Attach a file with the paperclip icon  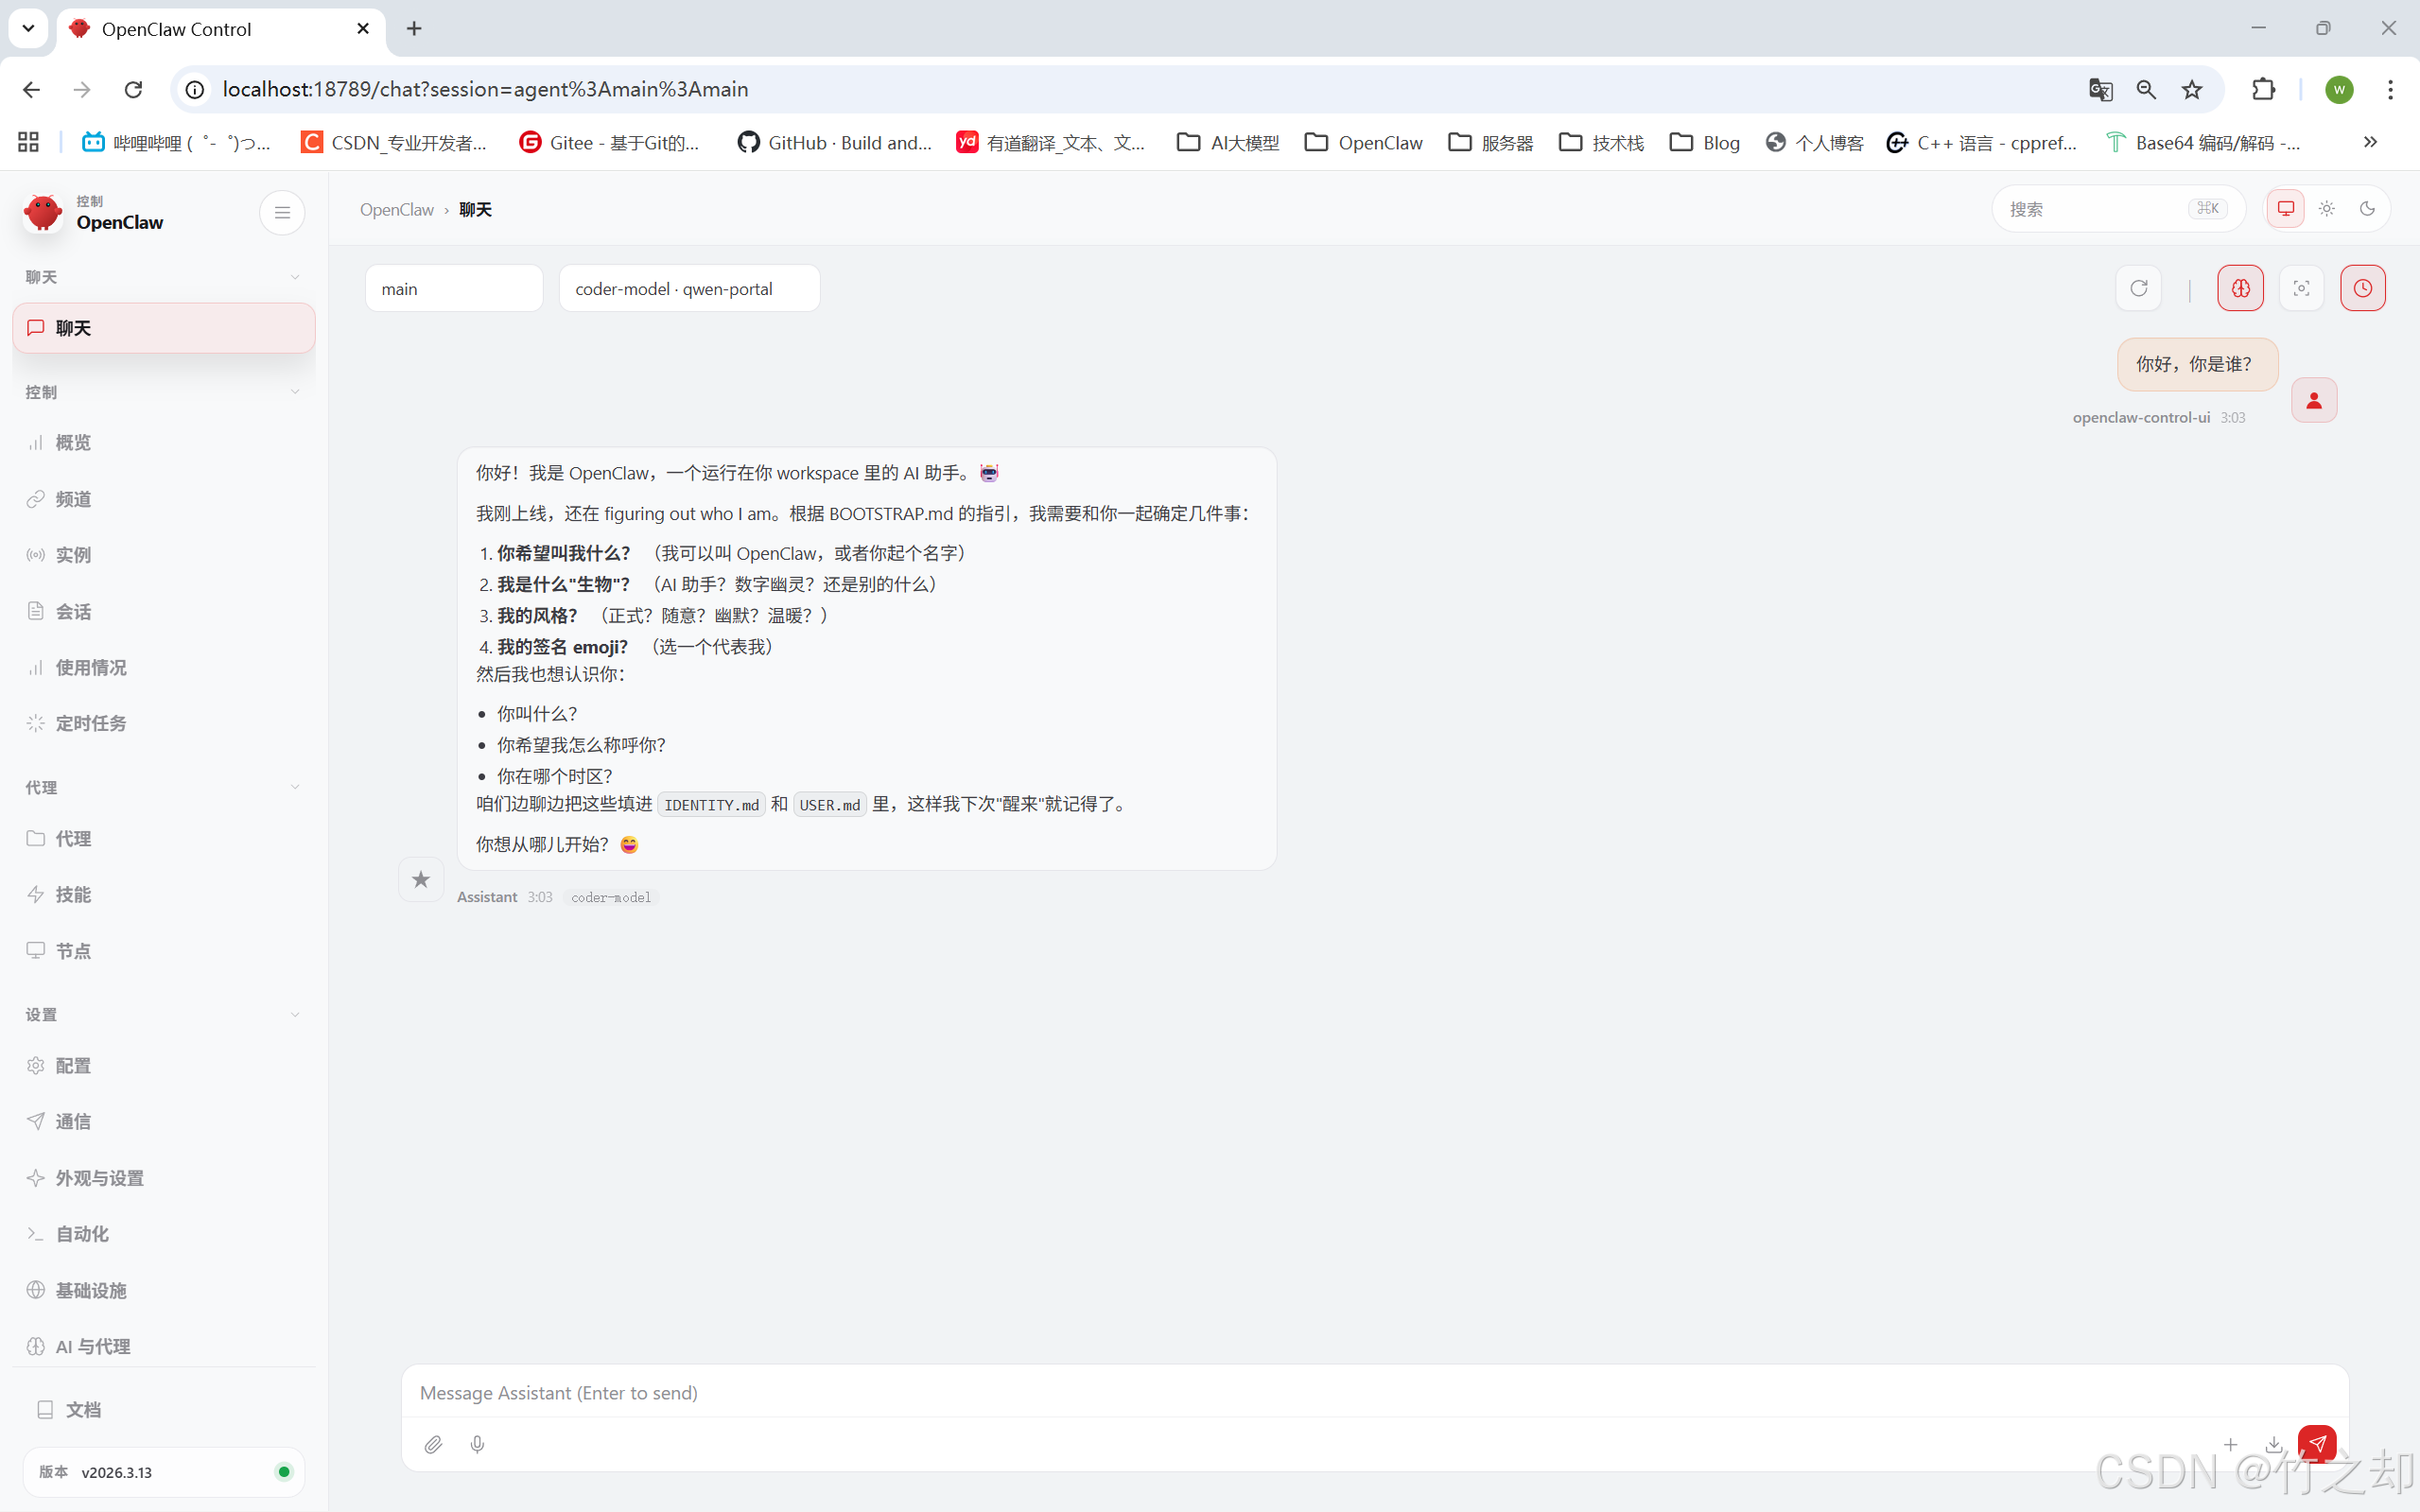tap(434, 1444)
